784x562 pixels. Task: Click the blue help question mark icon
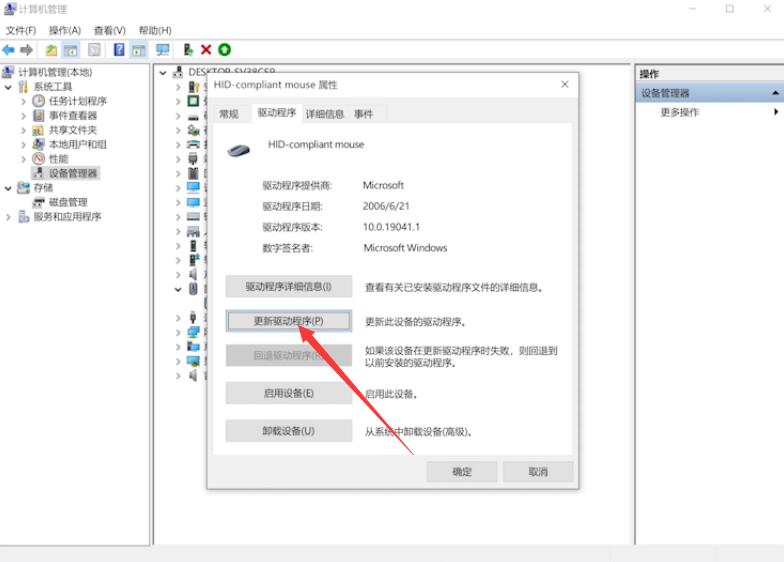click(119, 49)
